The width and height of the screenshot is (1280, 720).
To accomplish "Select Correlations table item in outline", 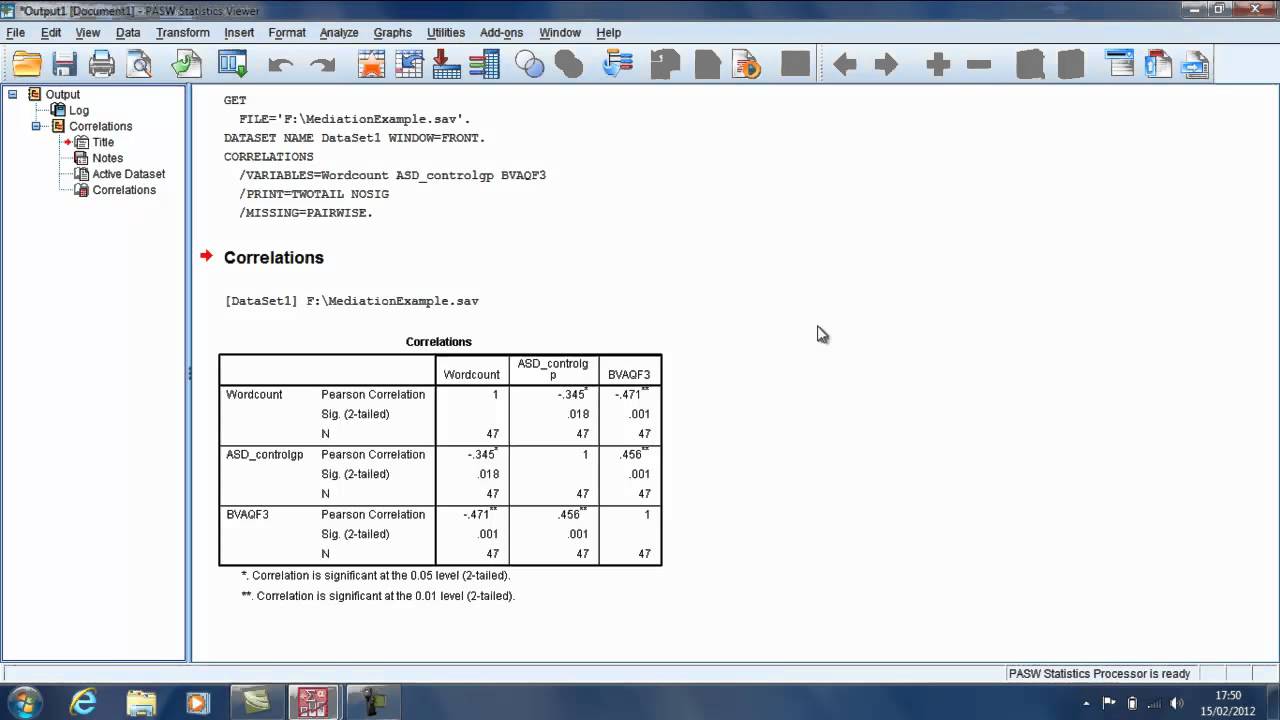I will pos(124,190).
